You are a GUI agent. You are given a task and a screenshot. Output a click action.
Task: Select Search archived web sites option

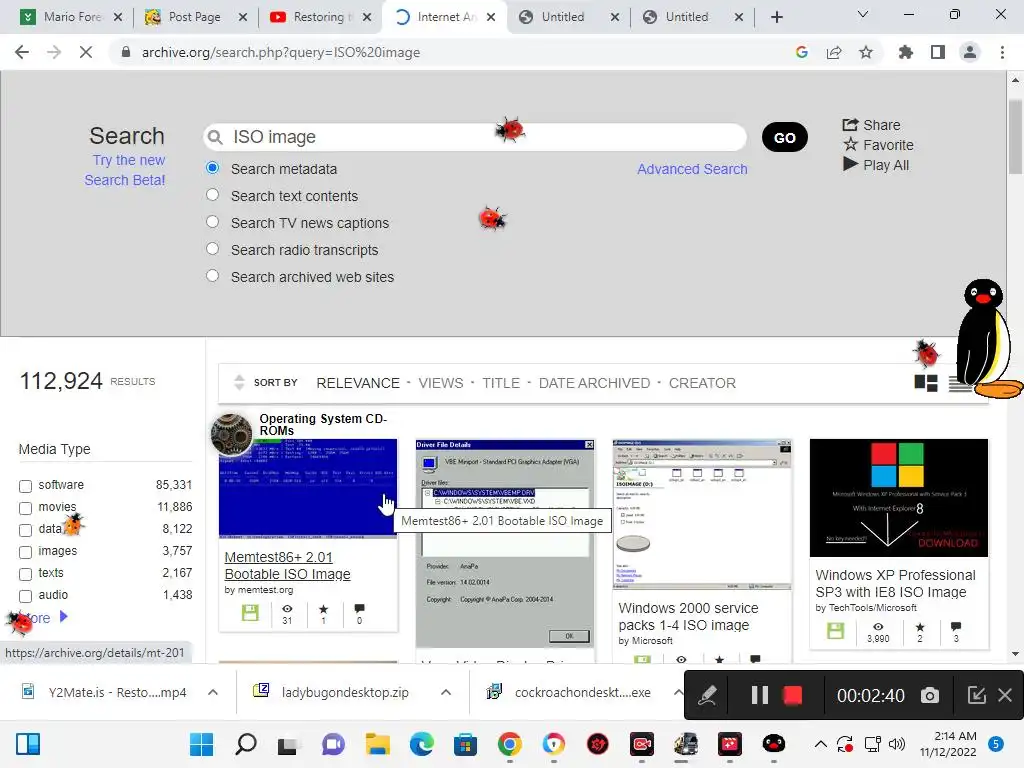212,276
